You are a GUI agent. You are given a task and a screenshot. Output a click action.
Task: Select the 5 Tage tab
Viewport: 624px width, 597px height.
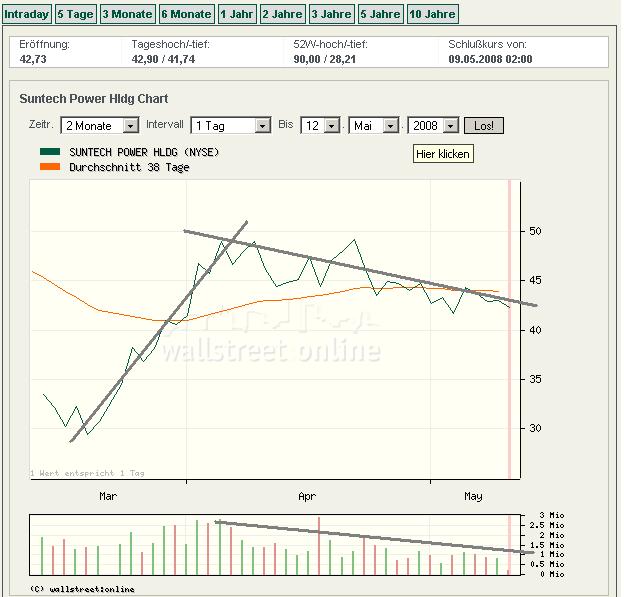[x=75, y=14]
